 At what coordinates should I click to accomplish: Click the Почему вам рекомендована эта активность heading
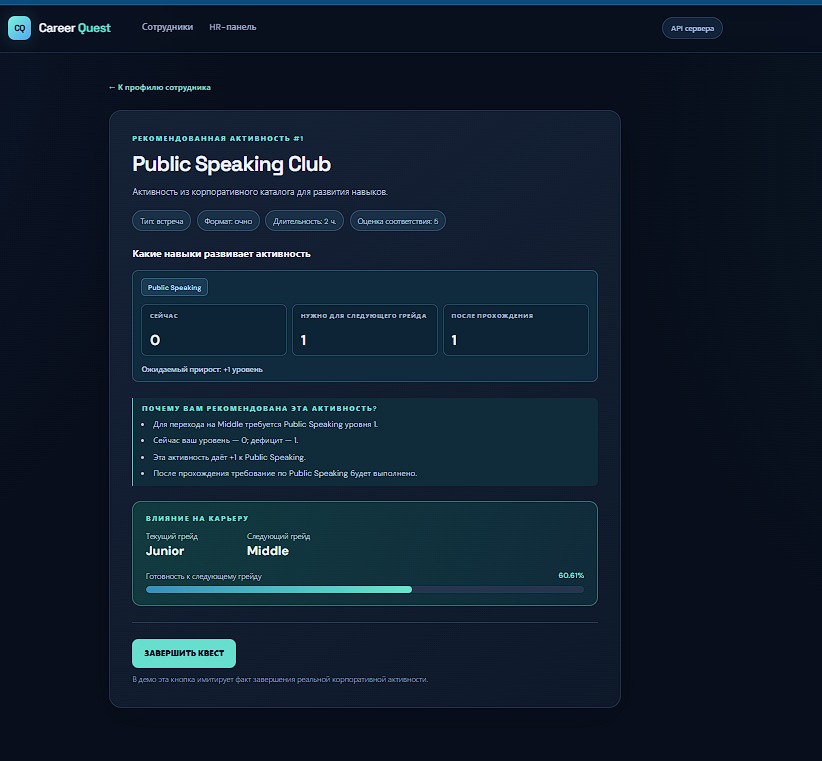coord(259,408)
